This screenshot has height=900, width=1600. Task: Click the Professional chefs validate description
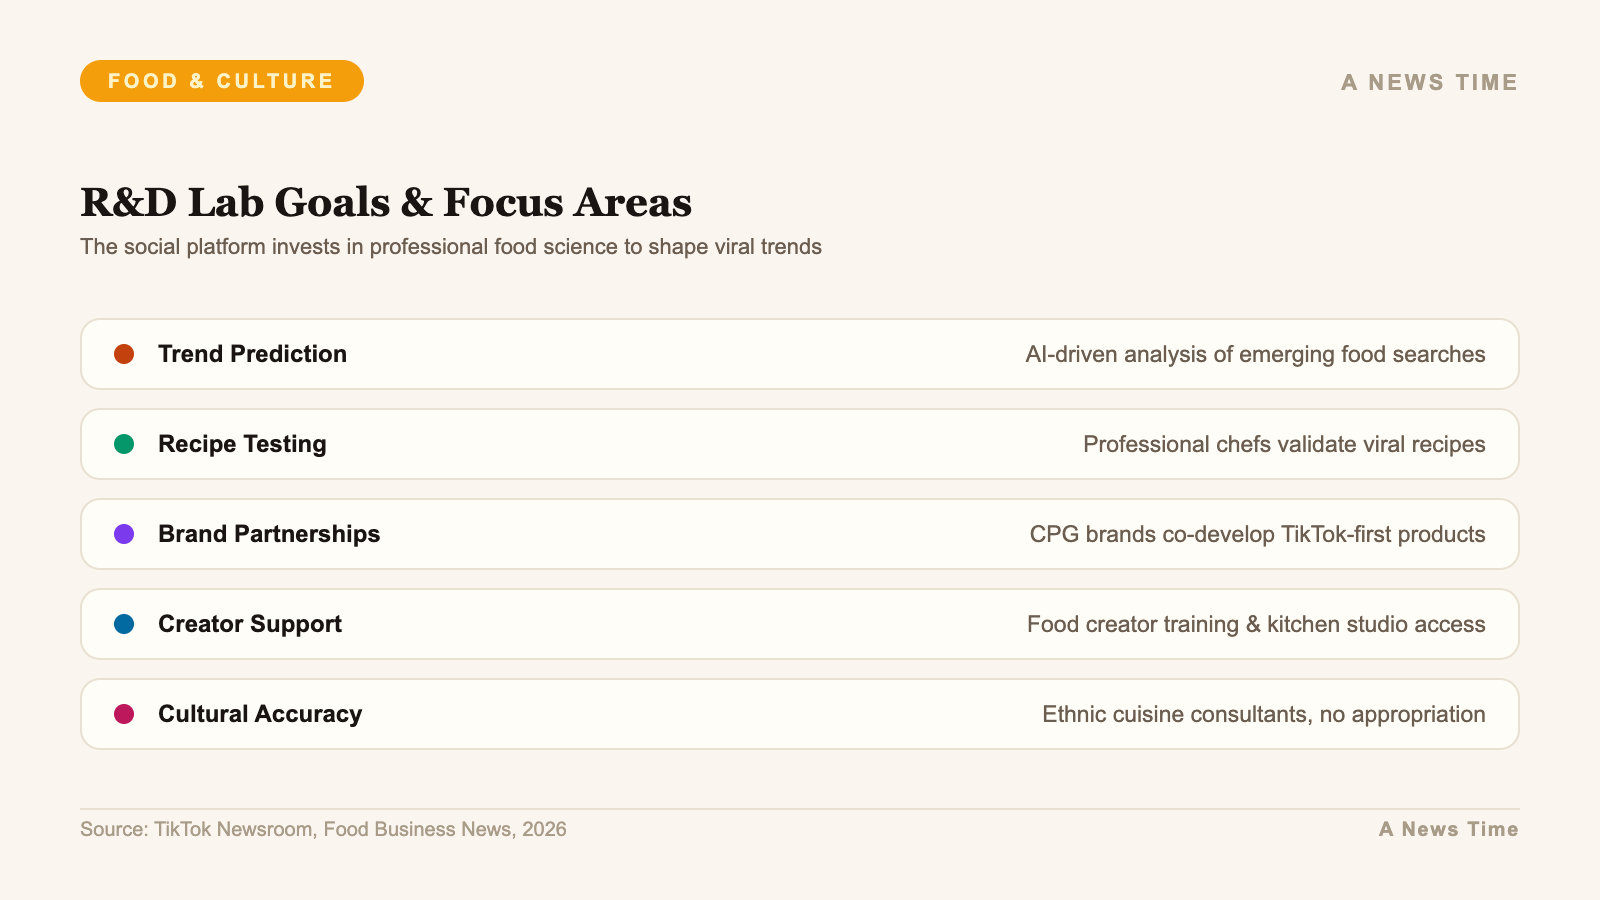tap(1284, 444)
